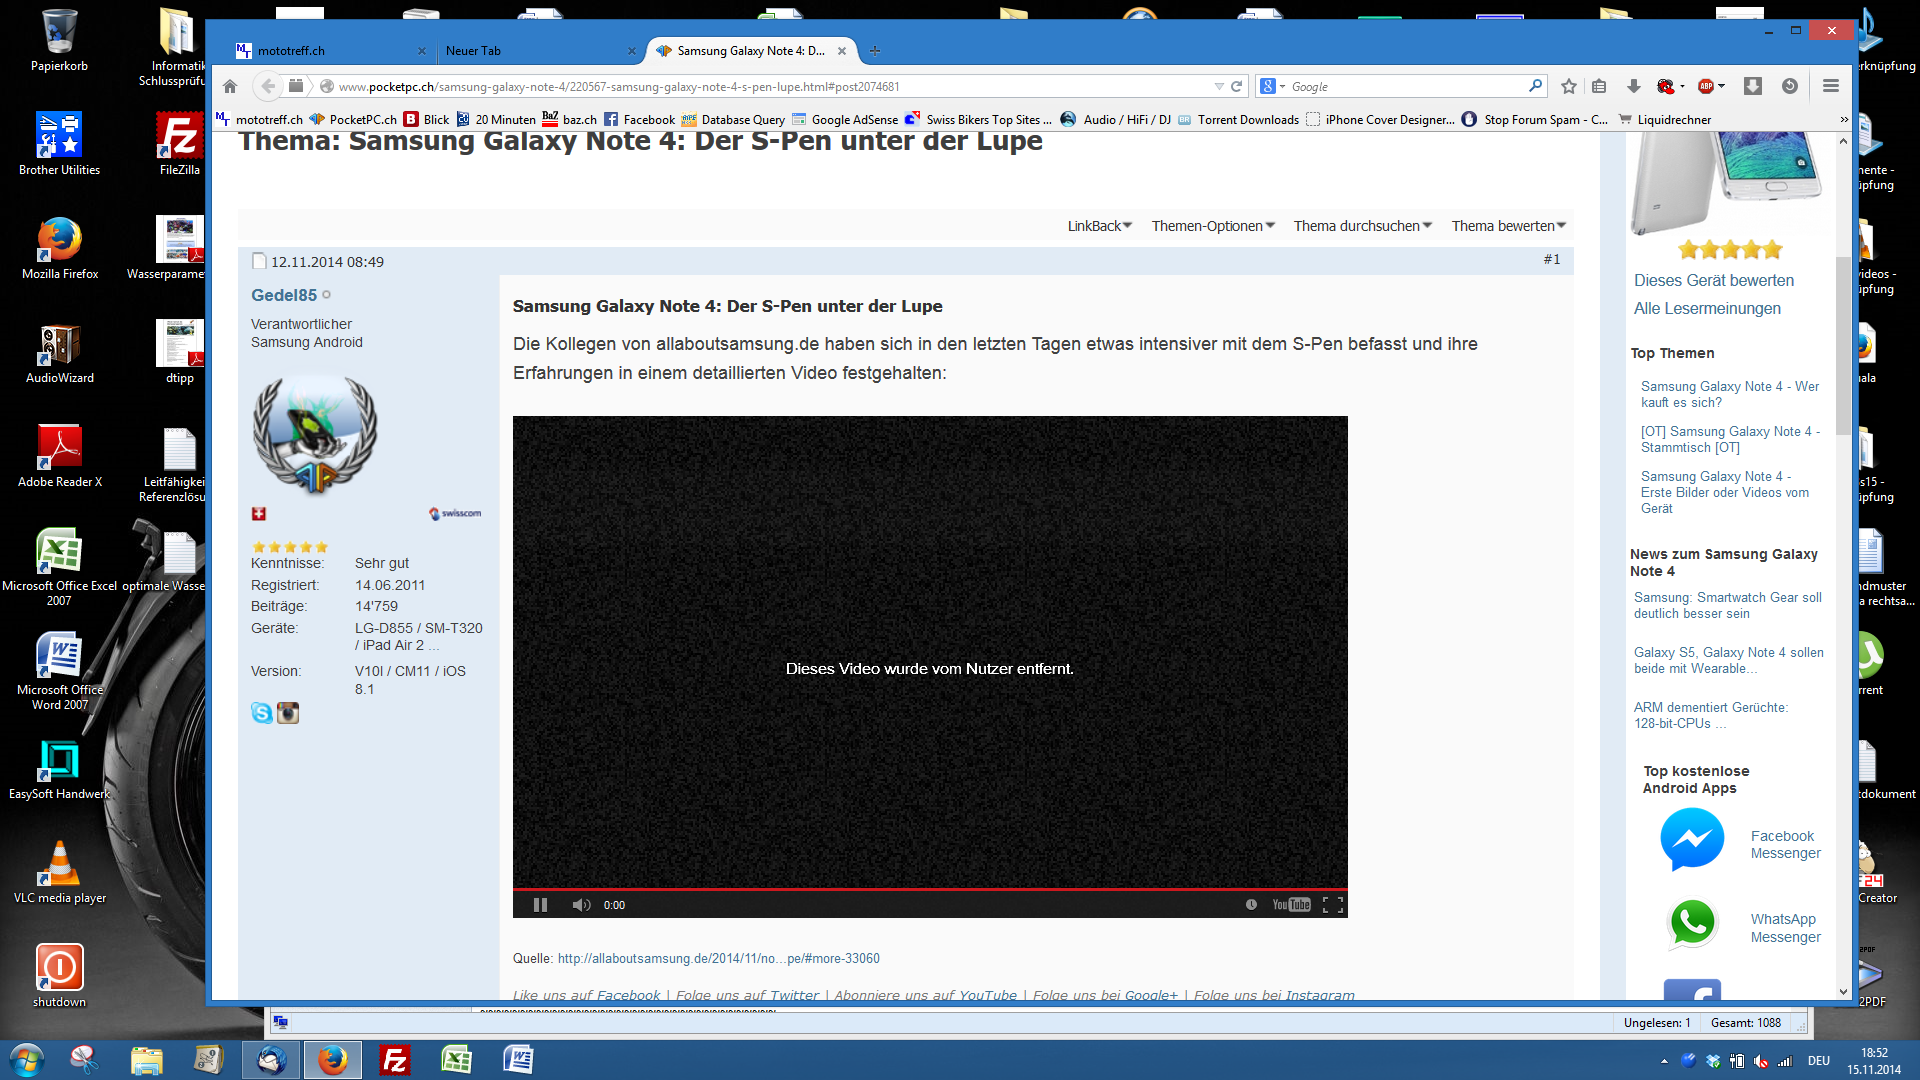The width and height of the screenshot is (1920, 1080).
Task: Open the Facebook Messenger app icon
Action: pyautogui.click(x=1692, y=840)
